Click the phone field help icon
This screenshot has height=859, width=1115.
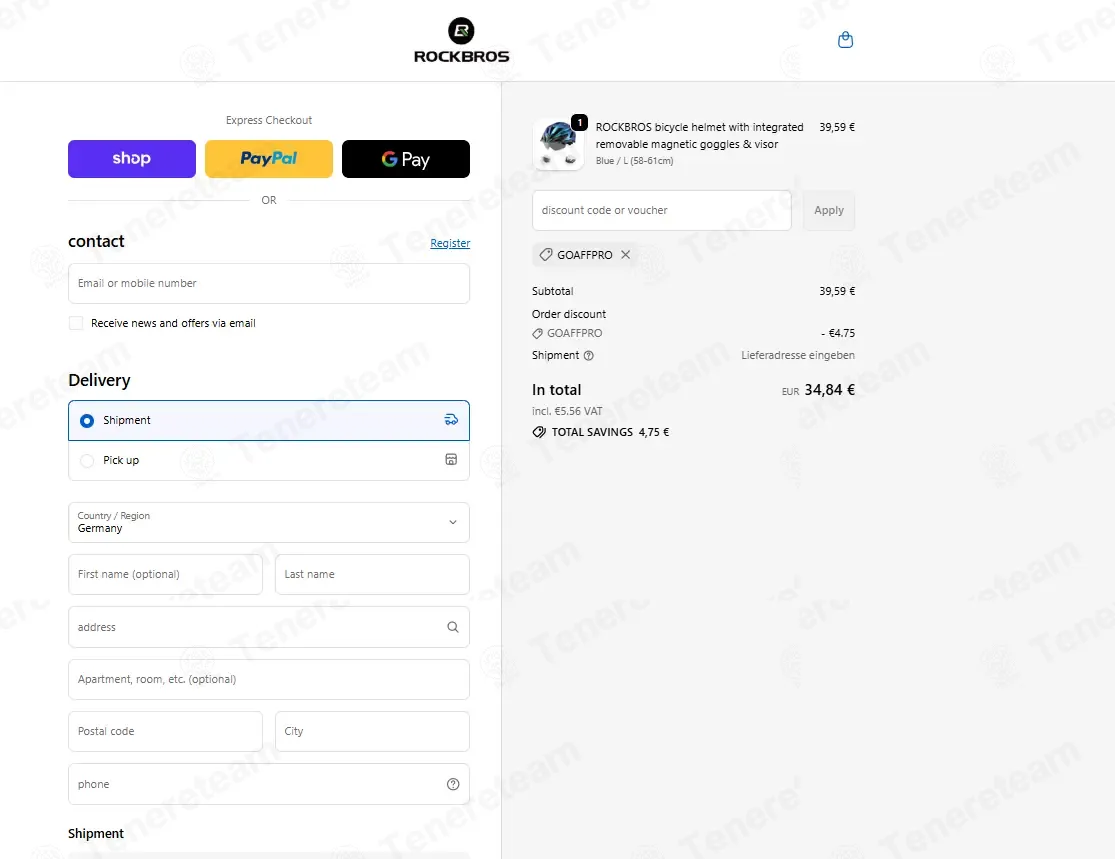pyautogui.click(x=453, y=784)
